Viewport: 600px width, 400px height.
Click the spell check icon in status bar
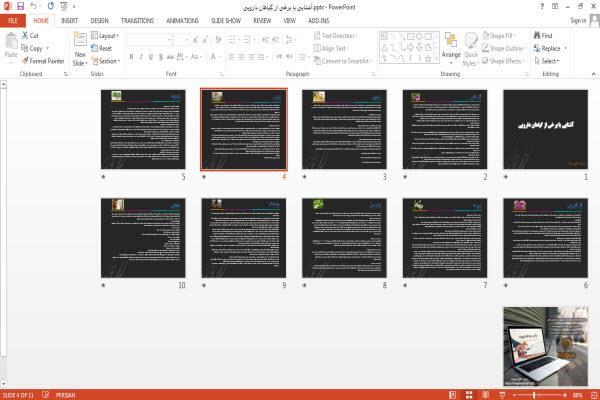(x=46, y=395)
